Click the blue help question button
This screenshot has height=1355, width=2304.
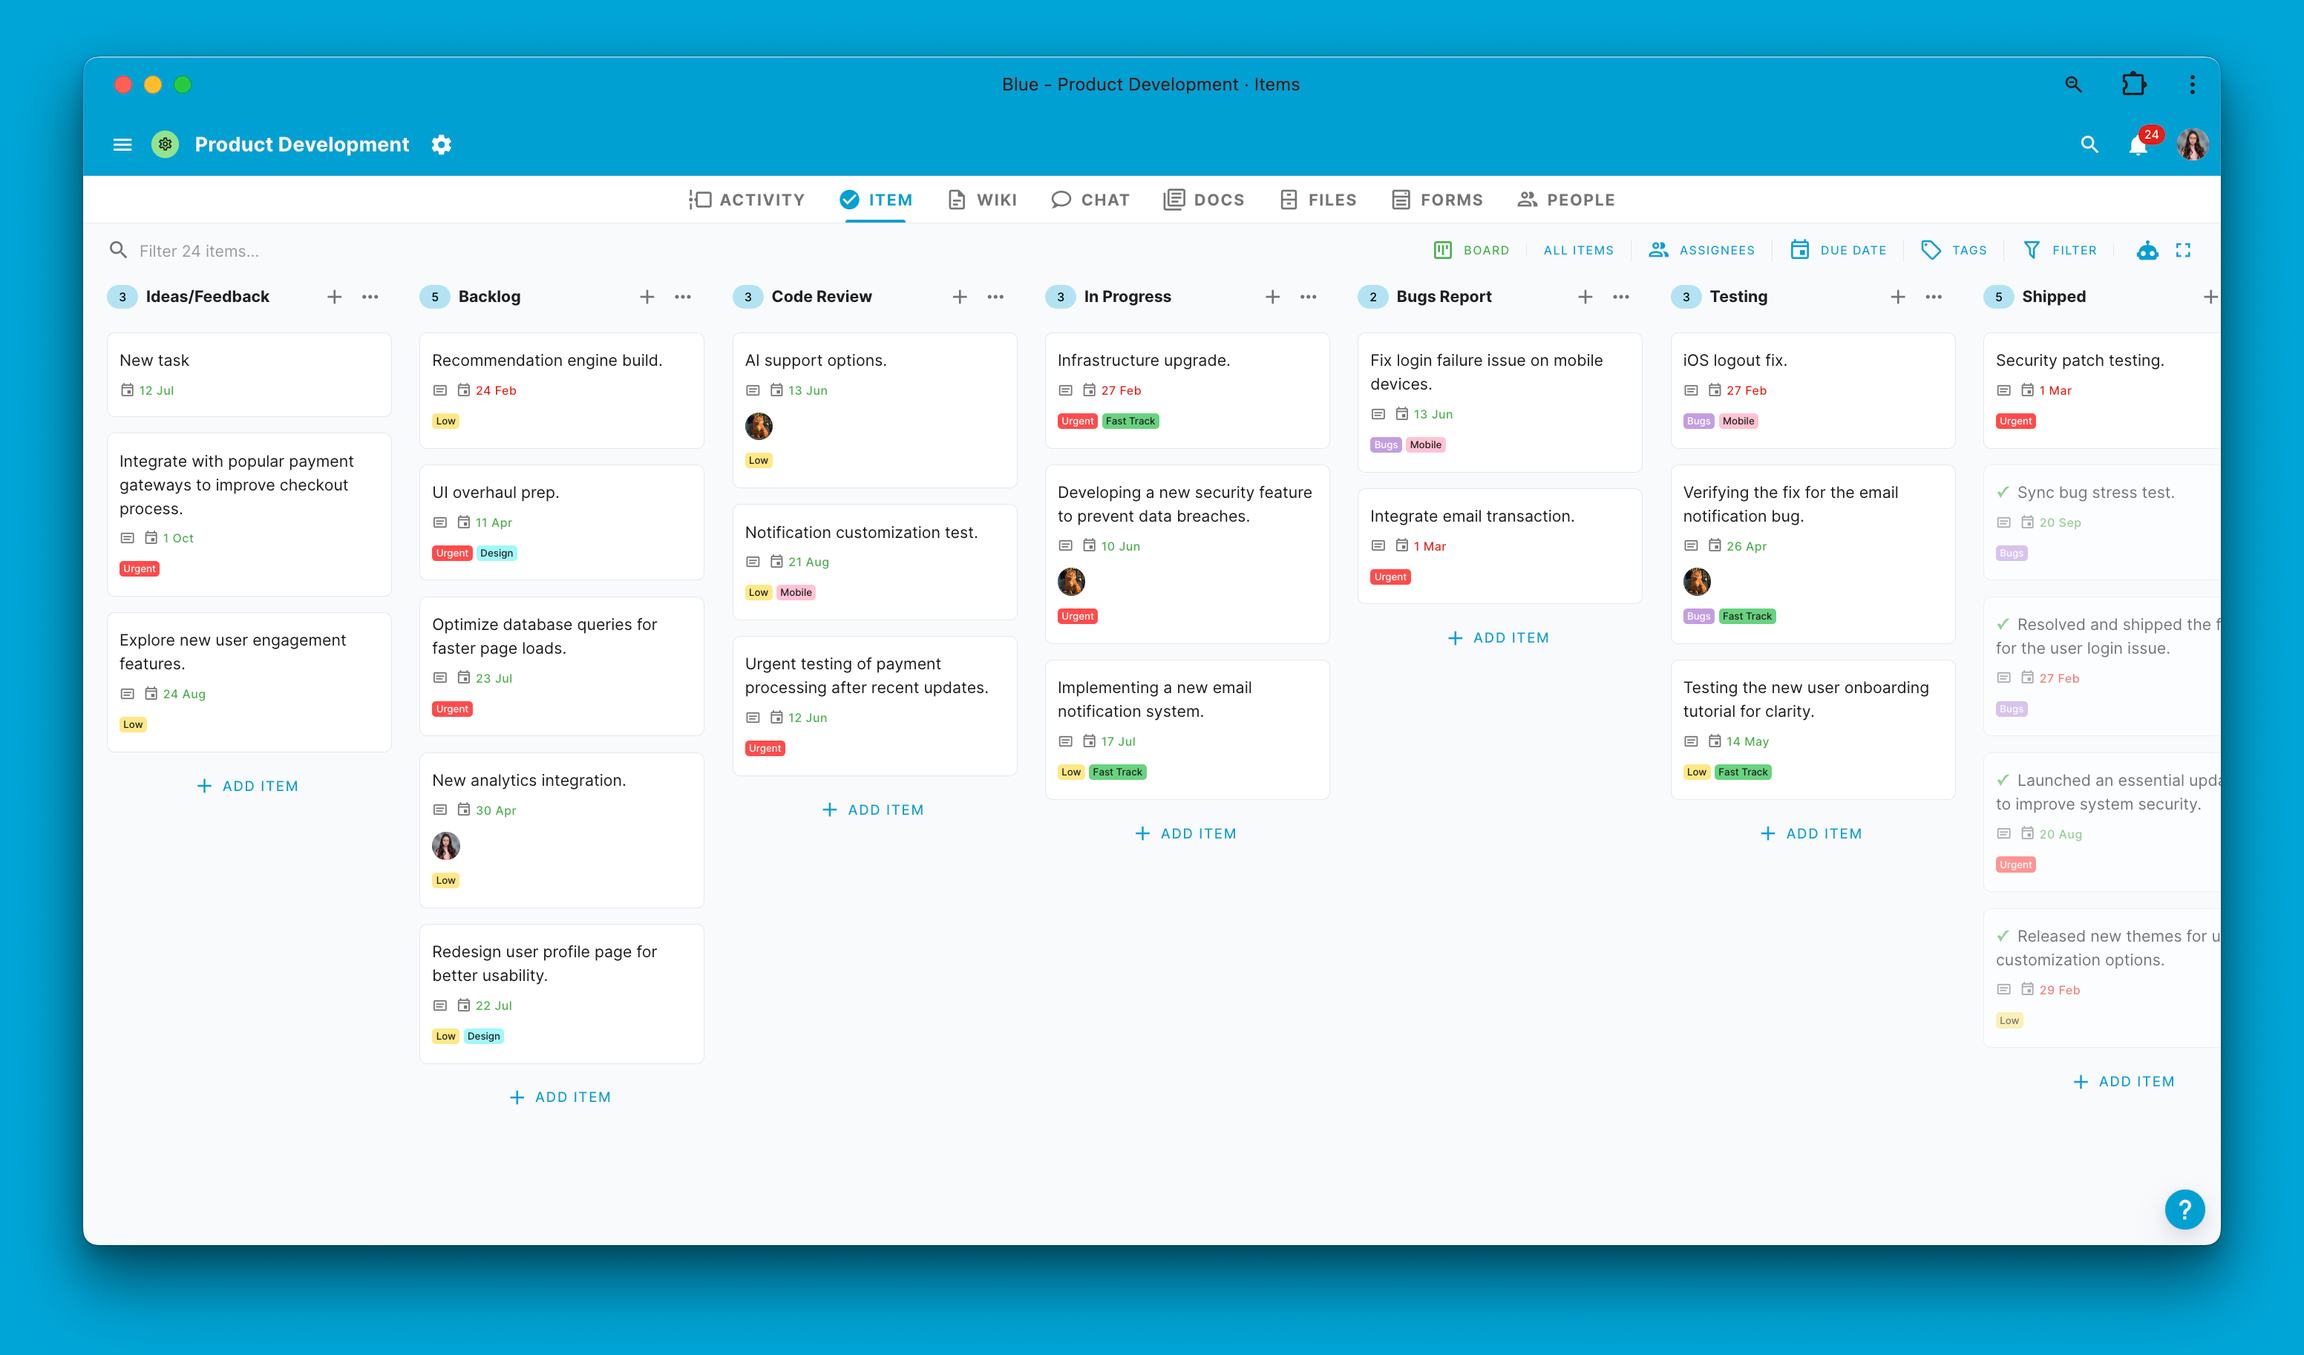[2184, 1209]
